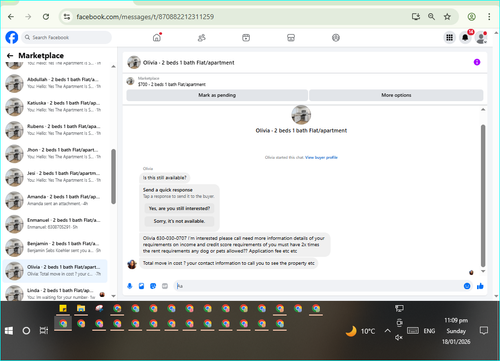Screen dimensions: 500x361
Task: Open the Enmanuel 2 beds conversation
Action: pyautogui.click(x=55, y=224)
